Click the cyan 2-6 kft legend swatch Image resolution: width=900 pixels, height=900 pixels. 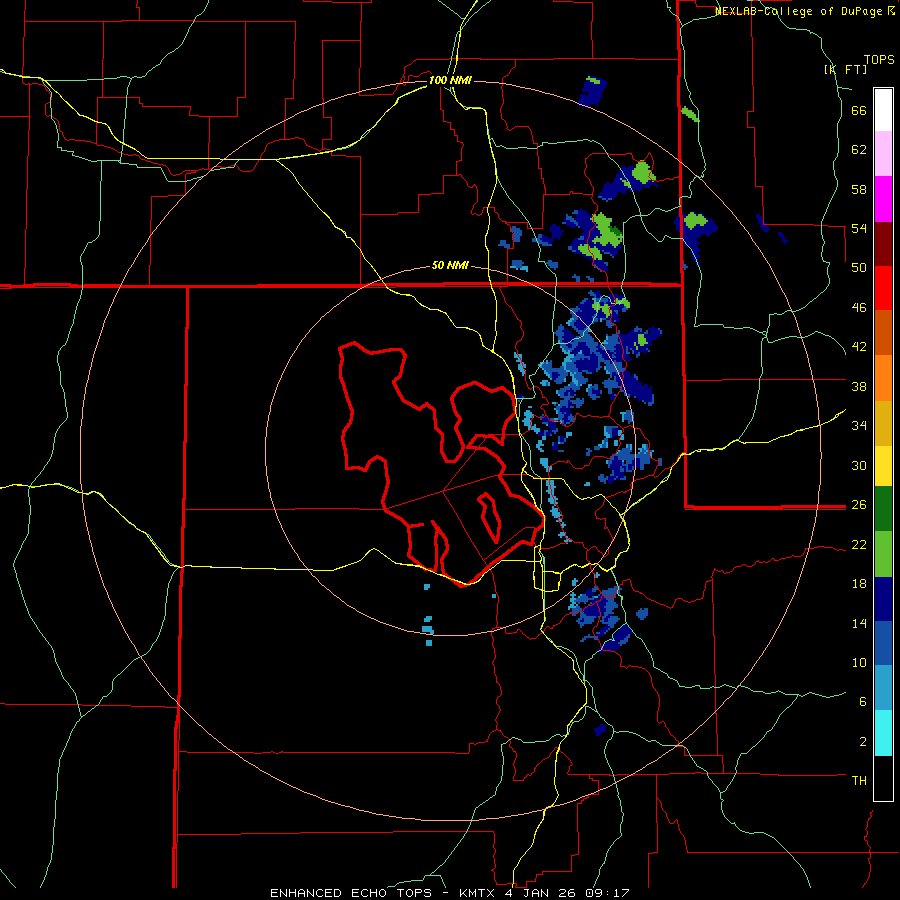[x=883, y=733]
